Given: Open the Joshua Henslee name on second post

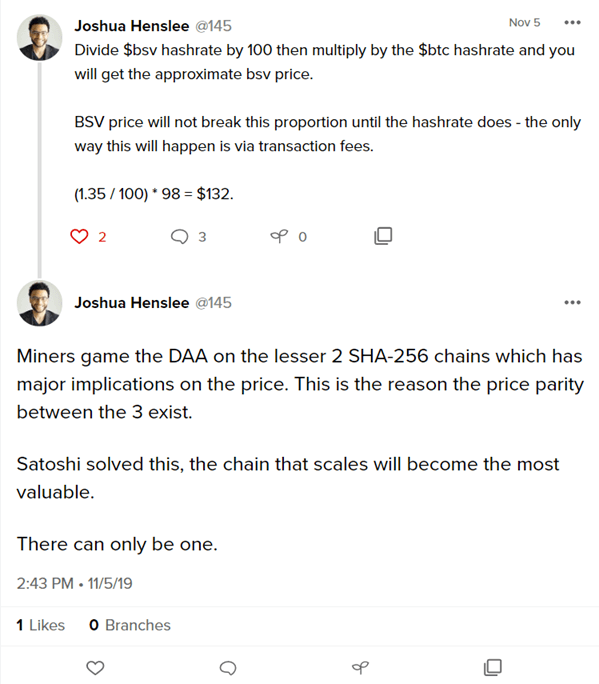Looking at the screenshot, I should click(132, 303).
